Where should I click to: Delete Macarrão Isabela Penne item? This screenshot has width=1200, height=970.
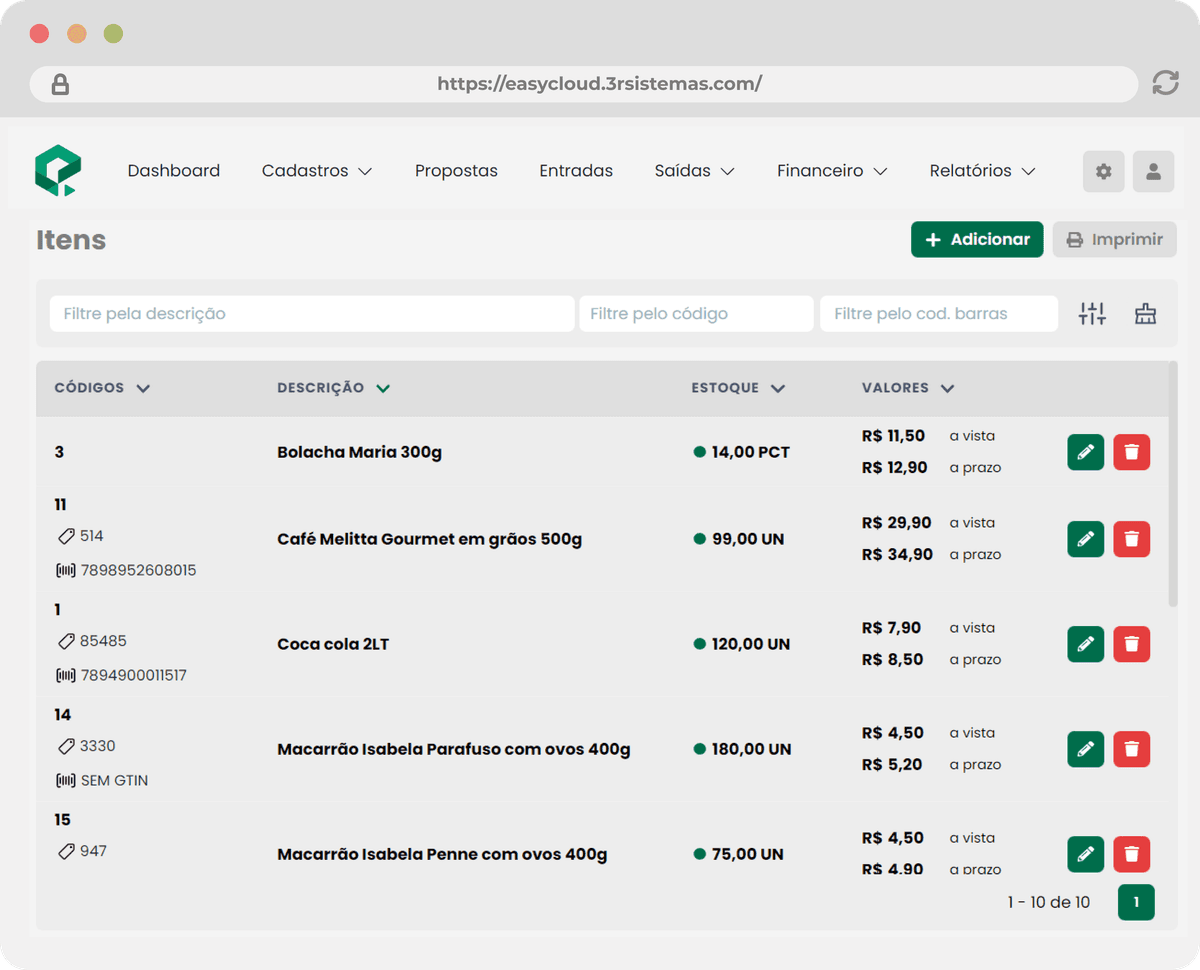(1132, 854)
